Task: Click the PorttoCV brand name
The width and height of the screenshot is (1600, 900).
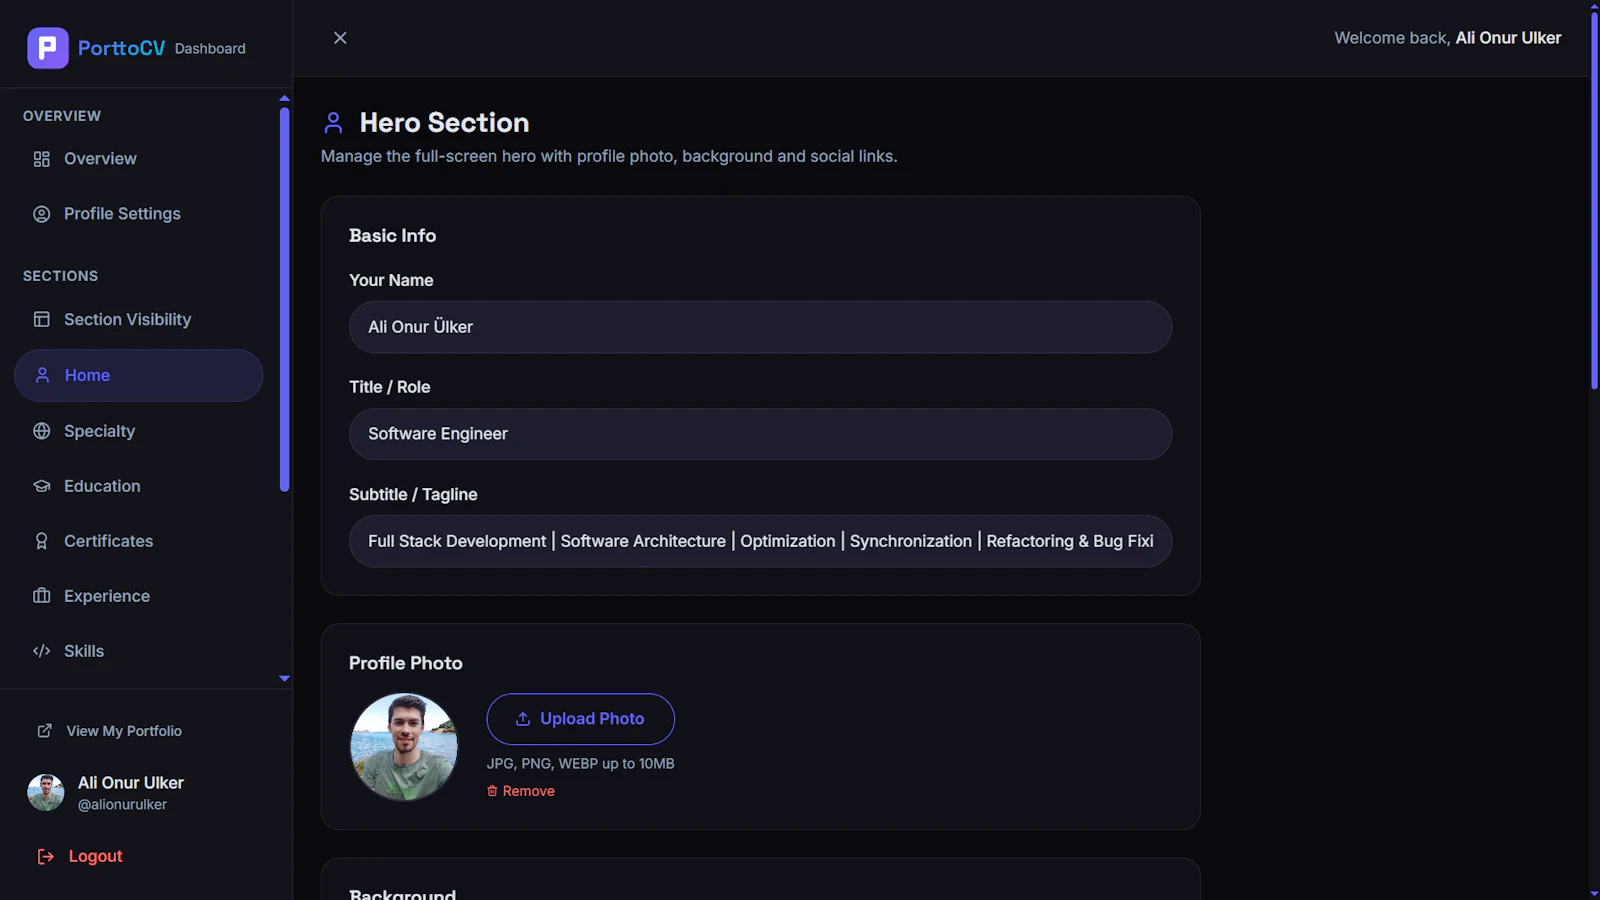Action: [122, 48]
